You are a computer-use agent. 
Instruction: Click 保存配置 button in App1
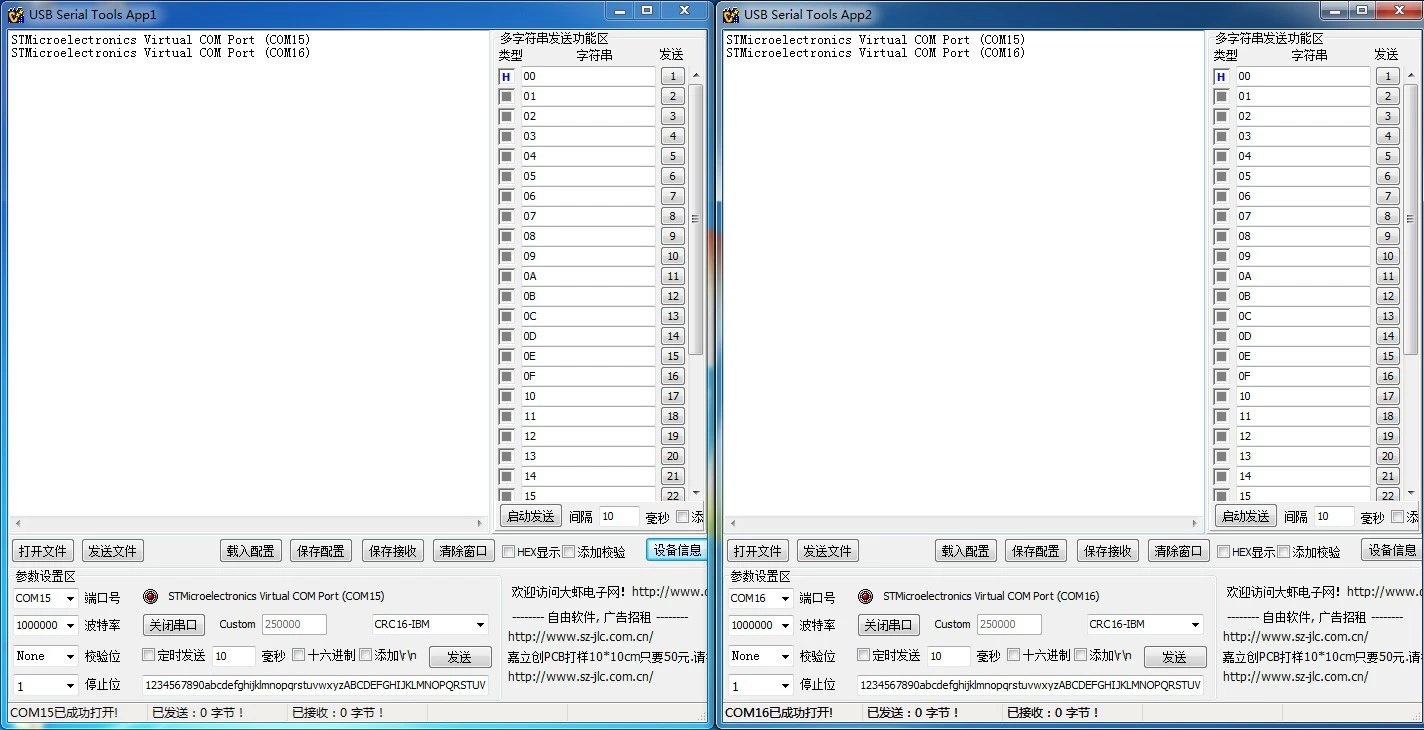coord(321,551)
